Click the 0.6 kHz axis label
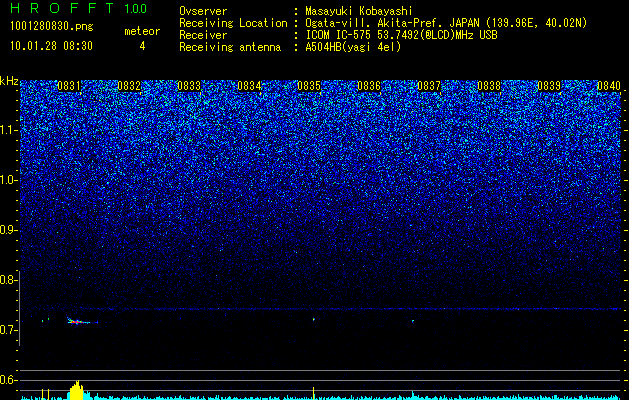Screen dimensions: 629x400 9,380
